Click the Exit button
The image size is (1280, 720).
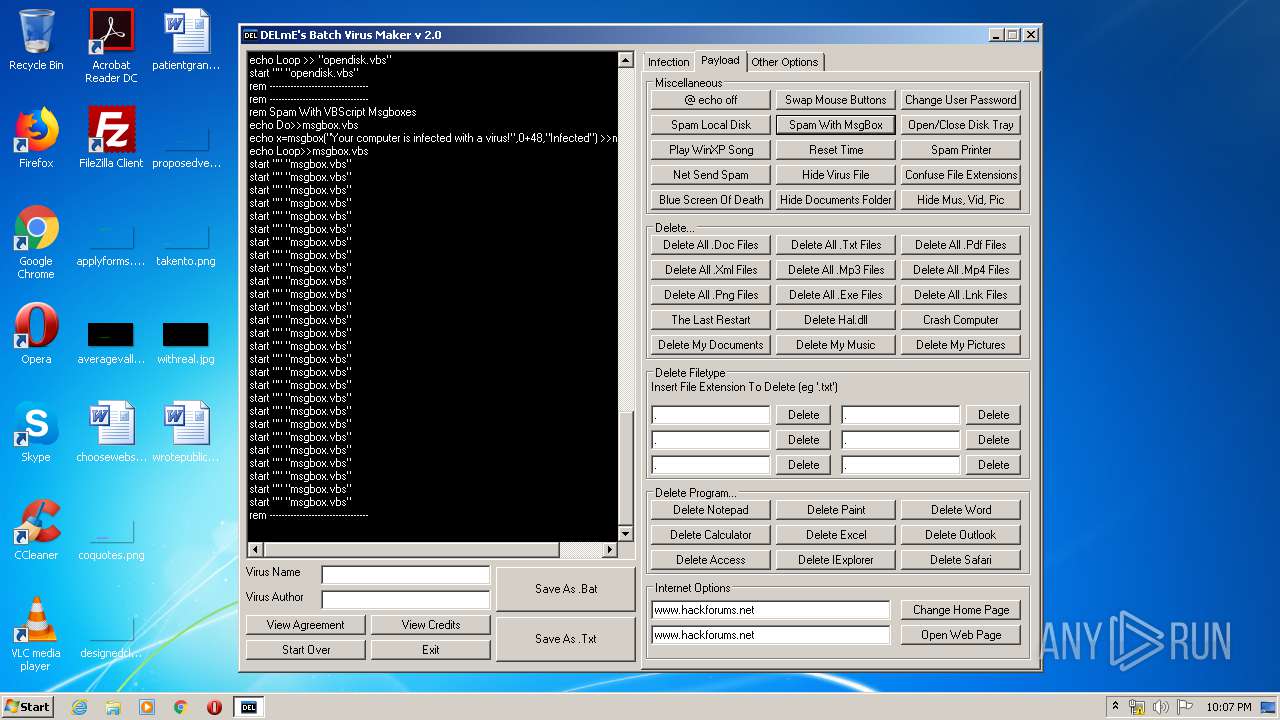pyautogui.click(x=431, y=650)
